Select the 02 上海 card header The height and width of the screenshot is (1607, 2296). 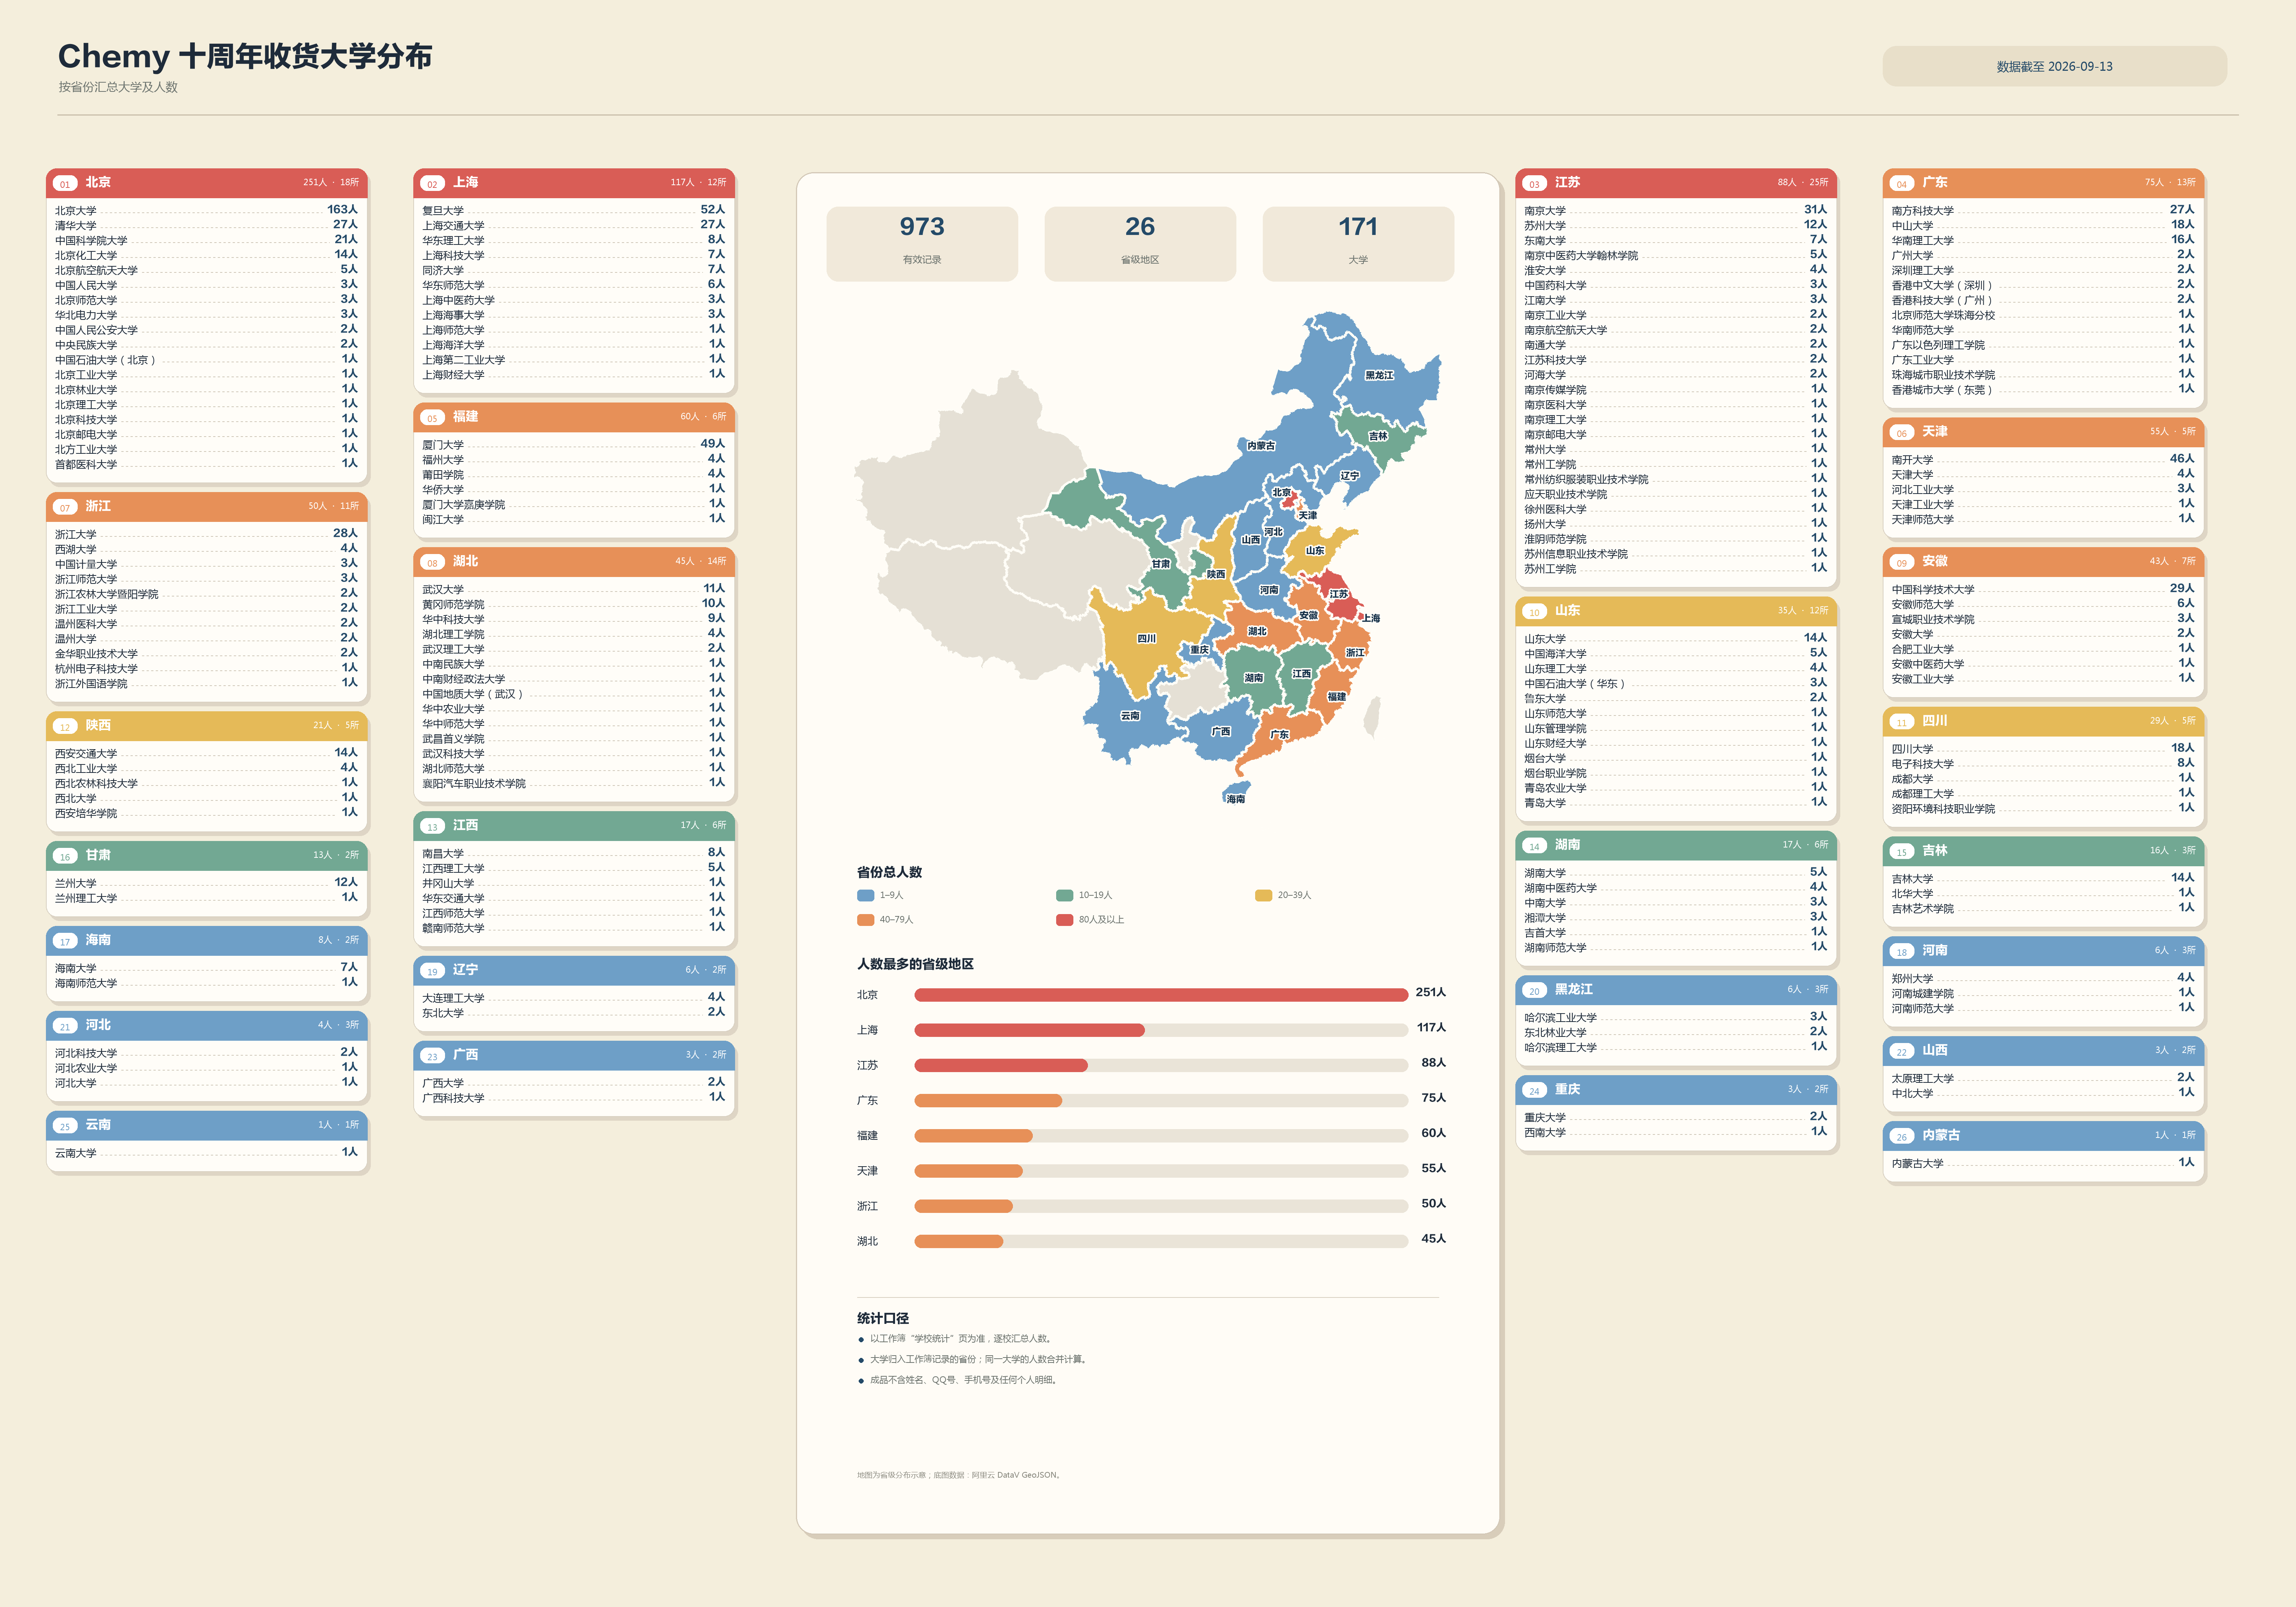pos(574,183)
